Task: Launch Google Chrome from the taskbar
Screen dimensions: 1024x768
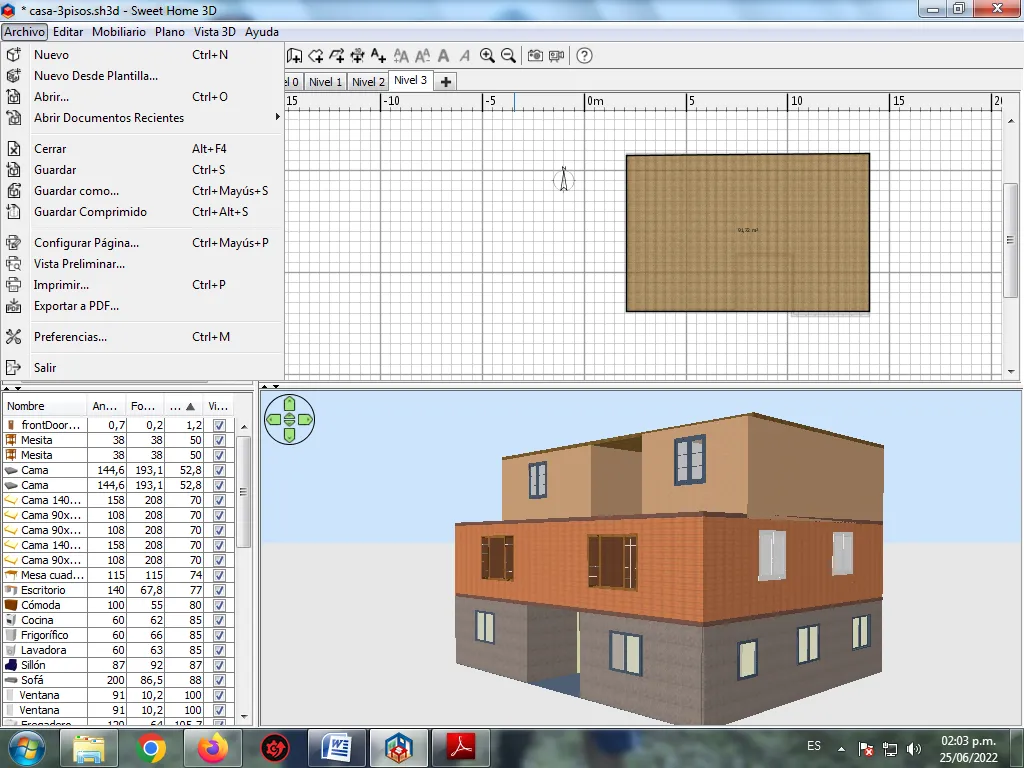Action: [x=151, y=748]
